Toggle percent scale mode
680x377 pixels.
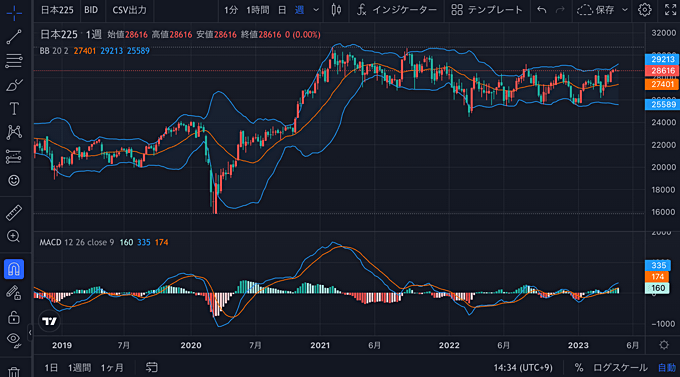click(x=579, y=368)
